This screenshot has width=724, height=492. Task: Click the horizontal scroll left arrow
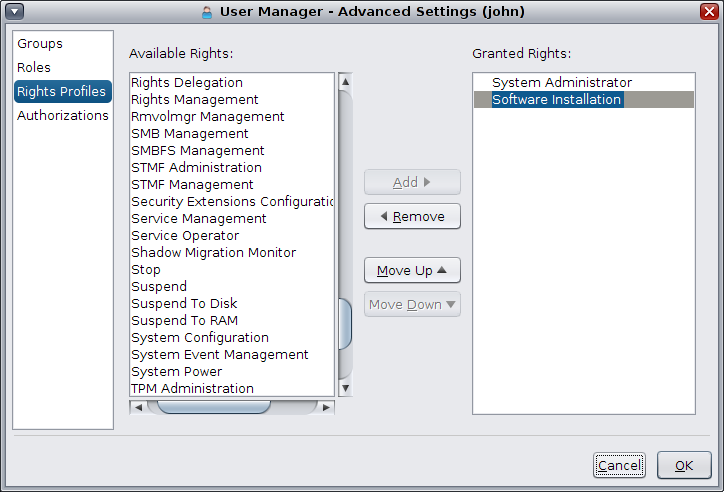[x=136, y=407]
